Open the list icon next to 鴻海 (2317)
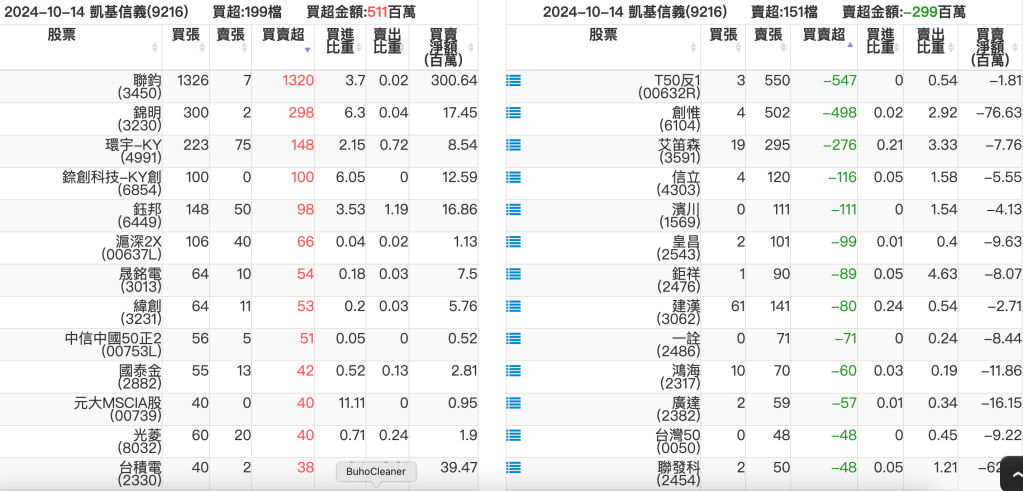Image resolution: width=1023 pixels, height=491 pixels. pos(514,370)
